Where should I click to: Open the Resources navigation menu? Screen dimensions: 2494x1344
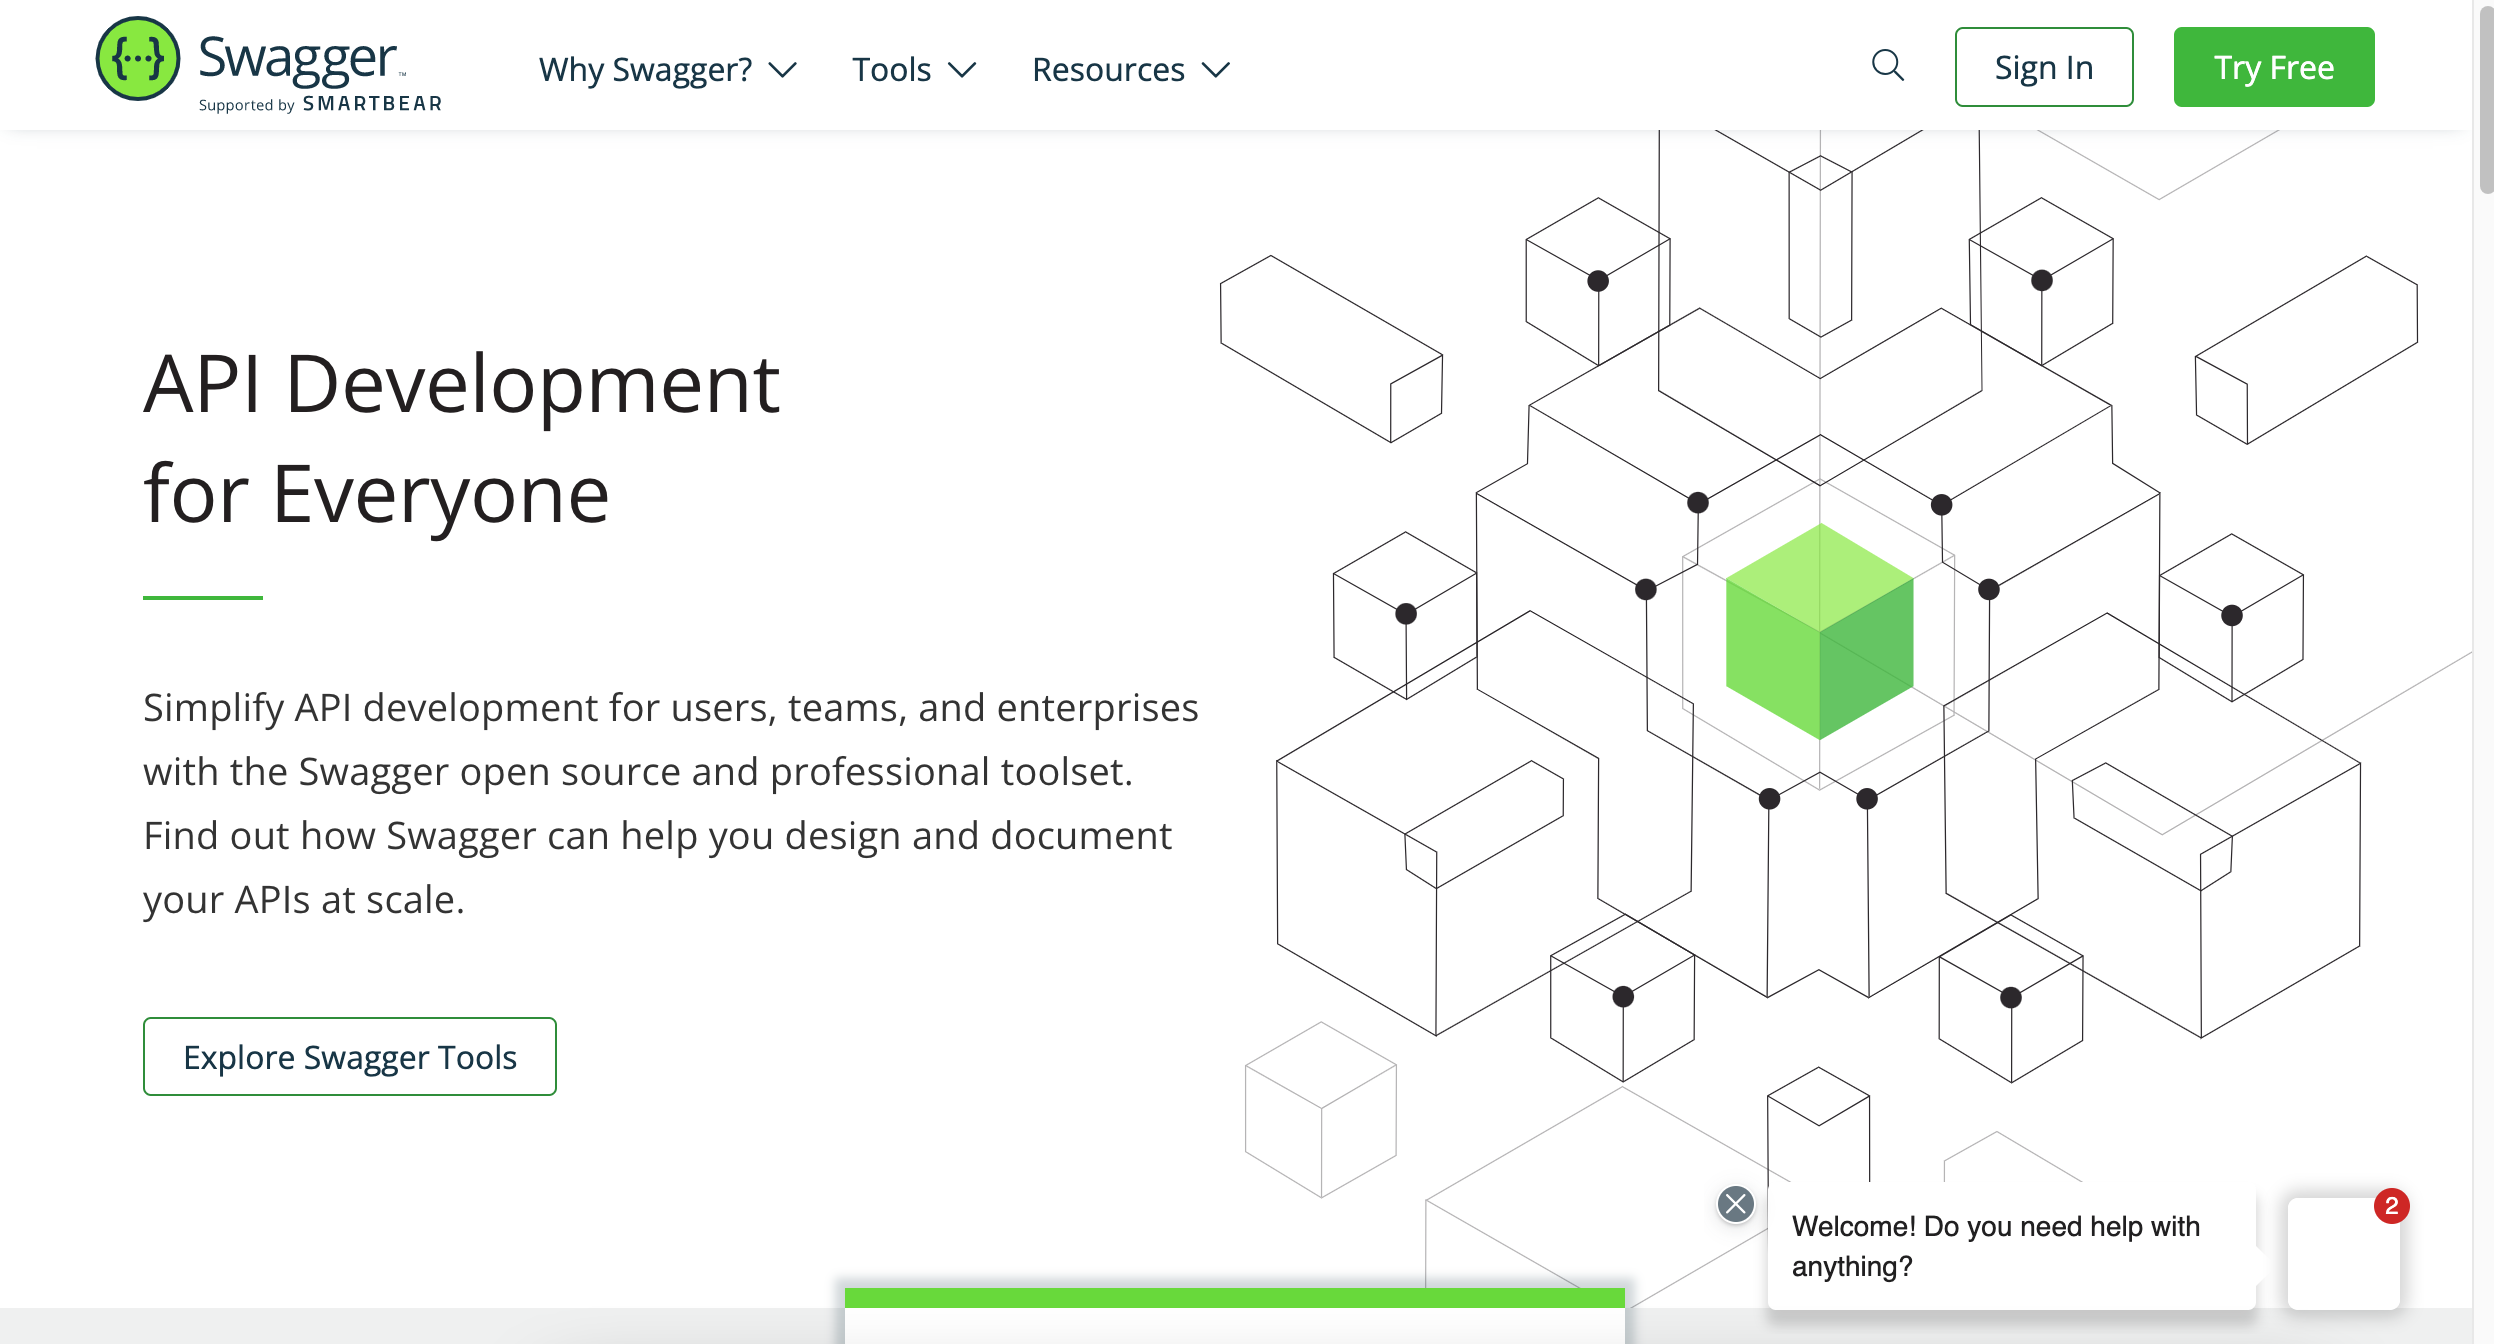1108,69
